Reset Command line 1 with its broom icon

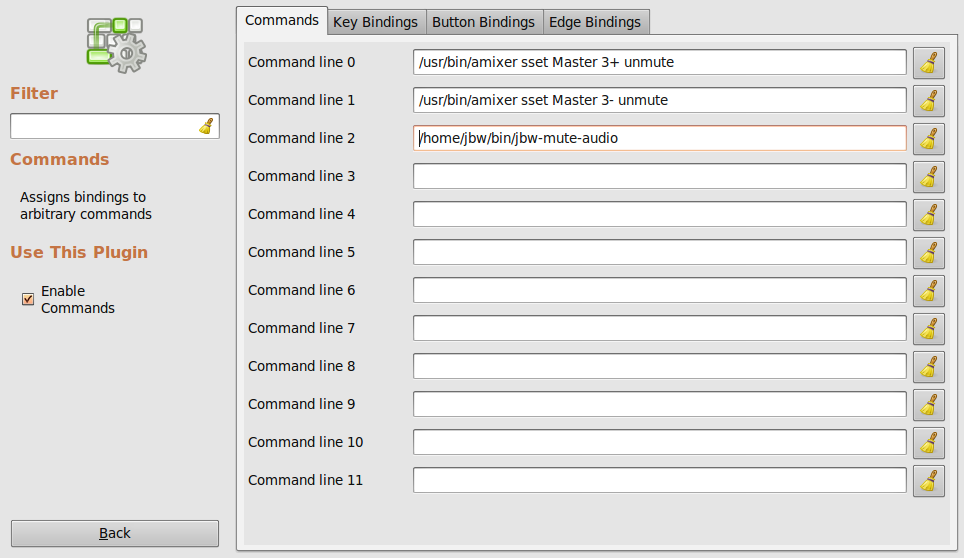[x=929, y=100]
